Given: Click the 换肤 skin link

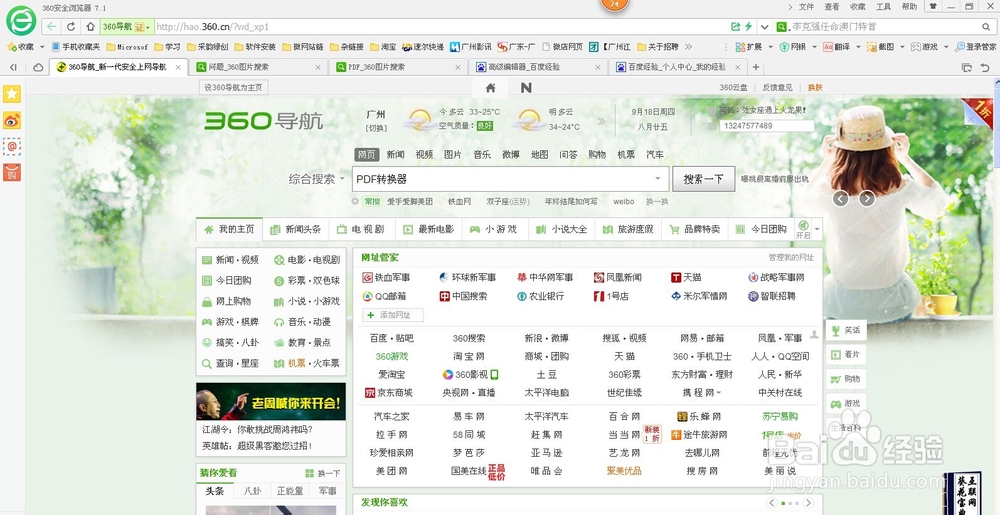Looking at the screenshot, I should click(815, 87).
